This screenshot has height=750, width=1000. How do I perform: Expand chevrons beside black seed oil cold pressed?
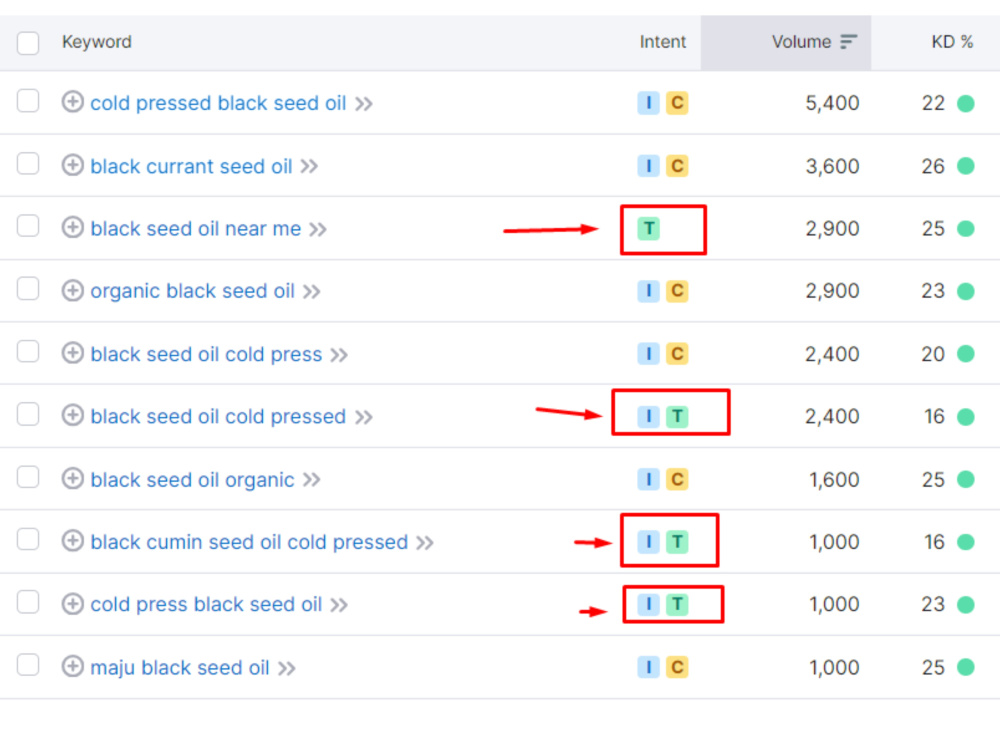click(x=364, y=417)
